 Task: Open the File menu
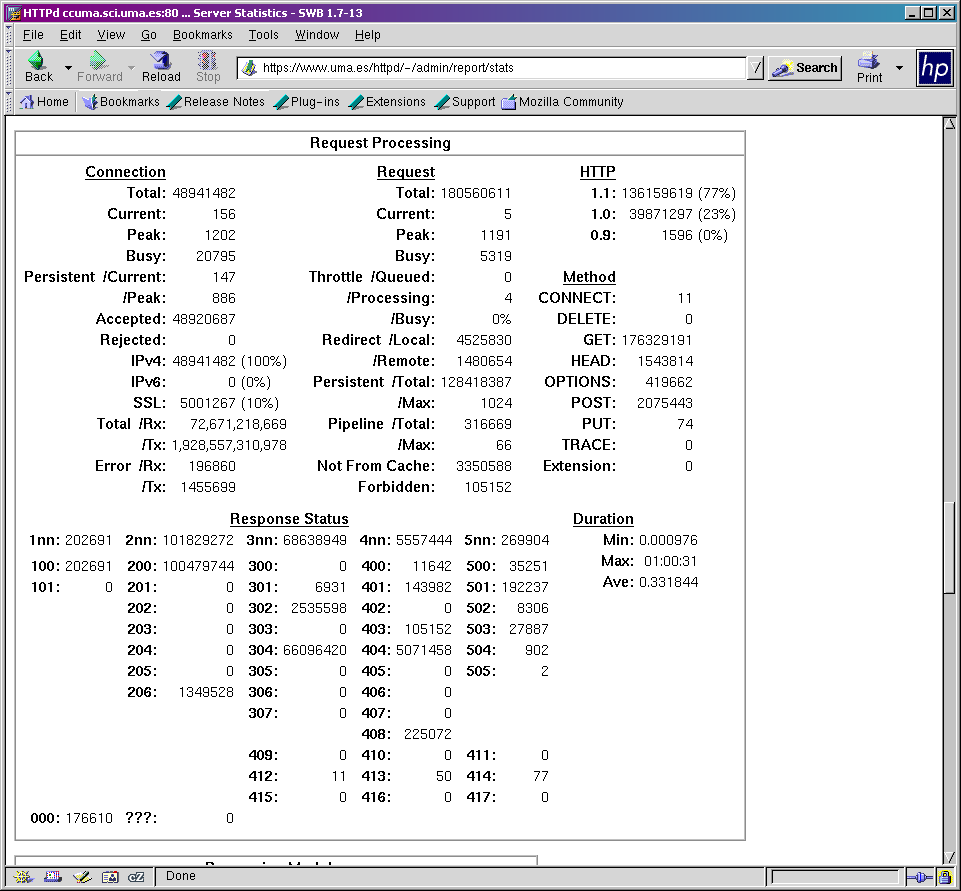(x=33, y=35)
